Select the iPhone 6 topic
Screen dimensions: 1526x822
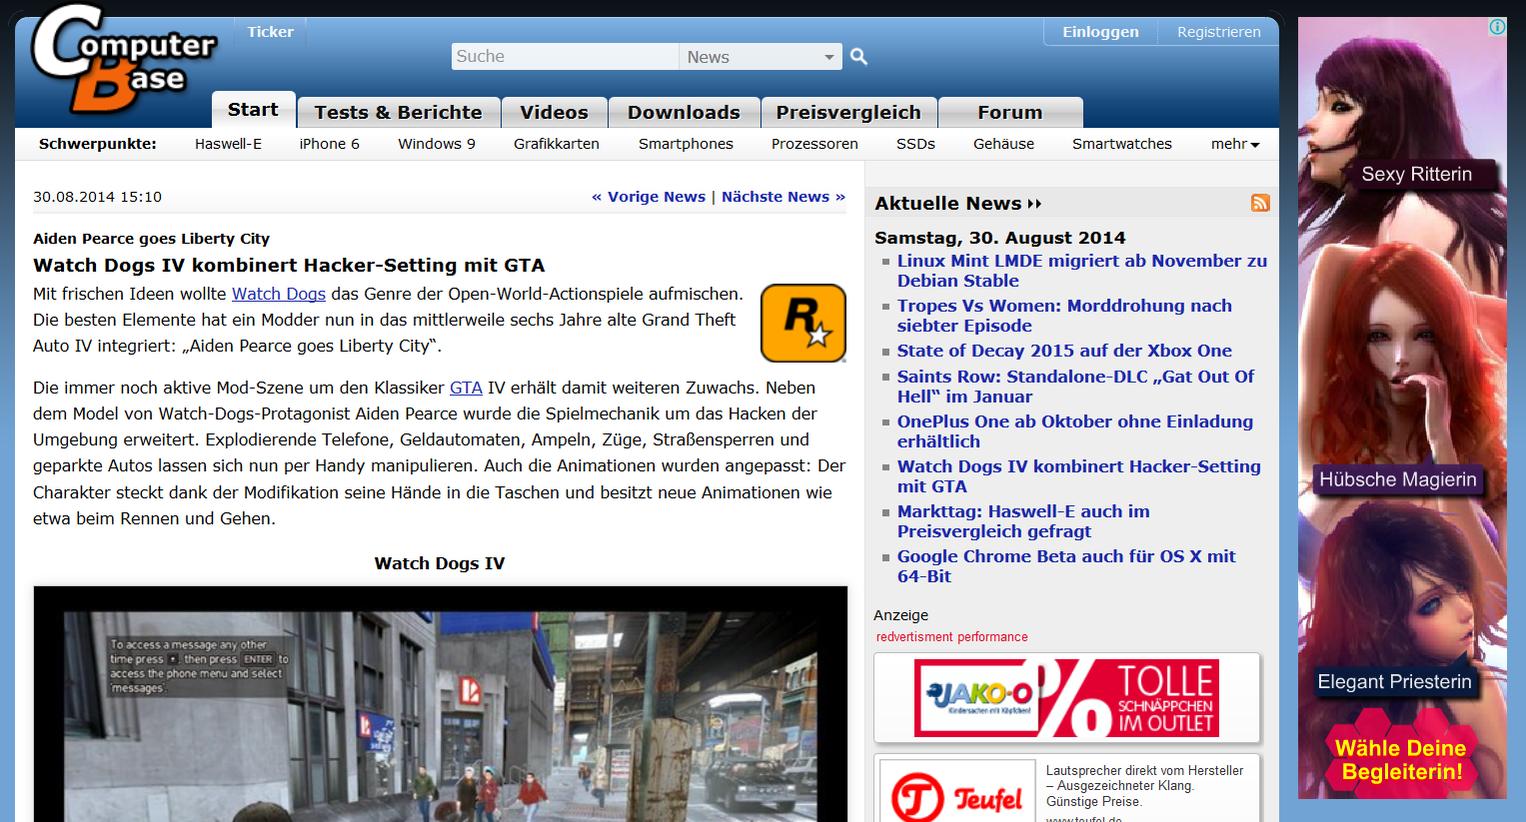coord(329,144)
